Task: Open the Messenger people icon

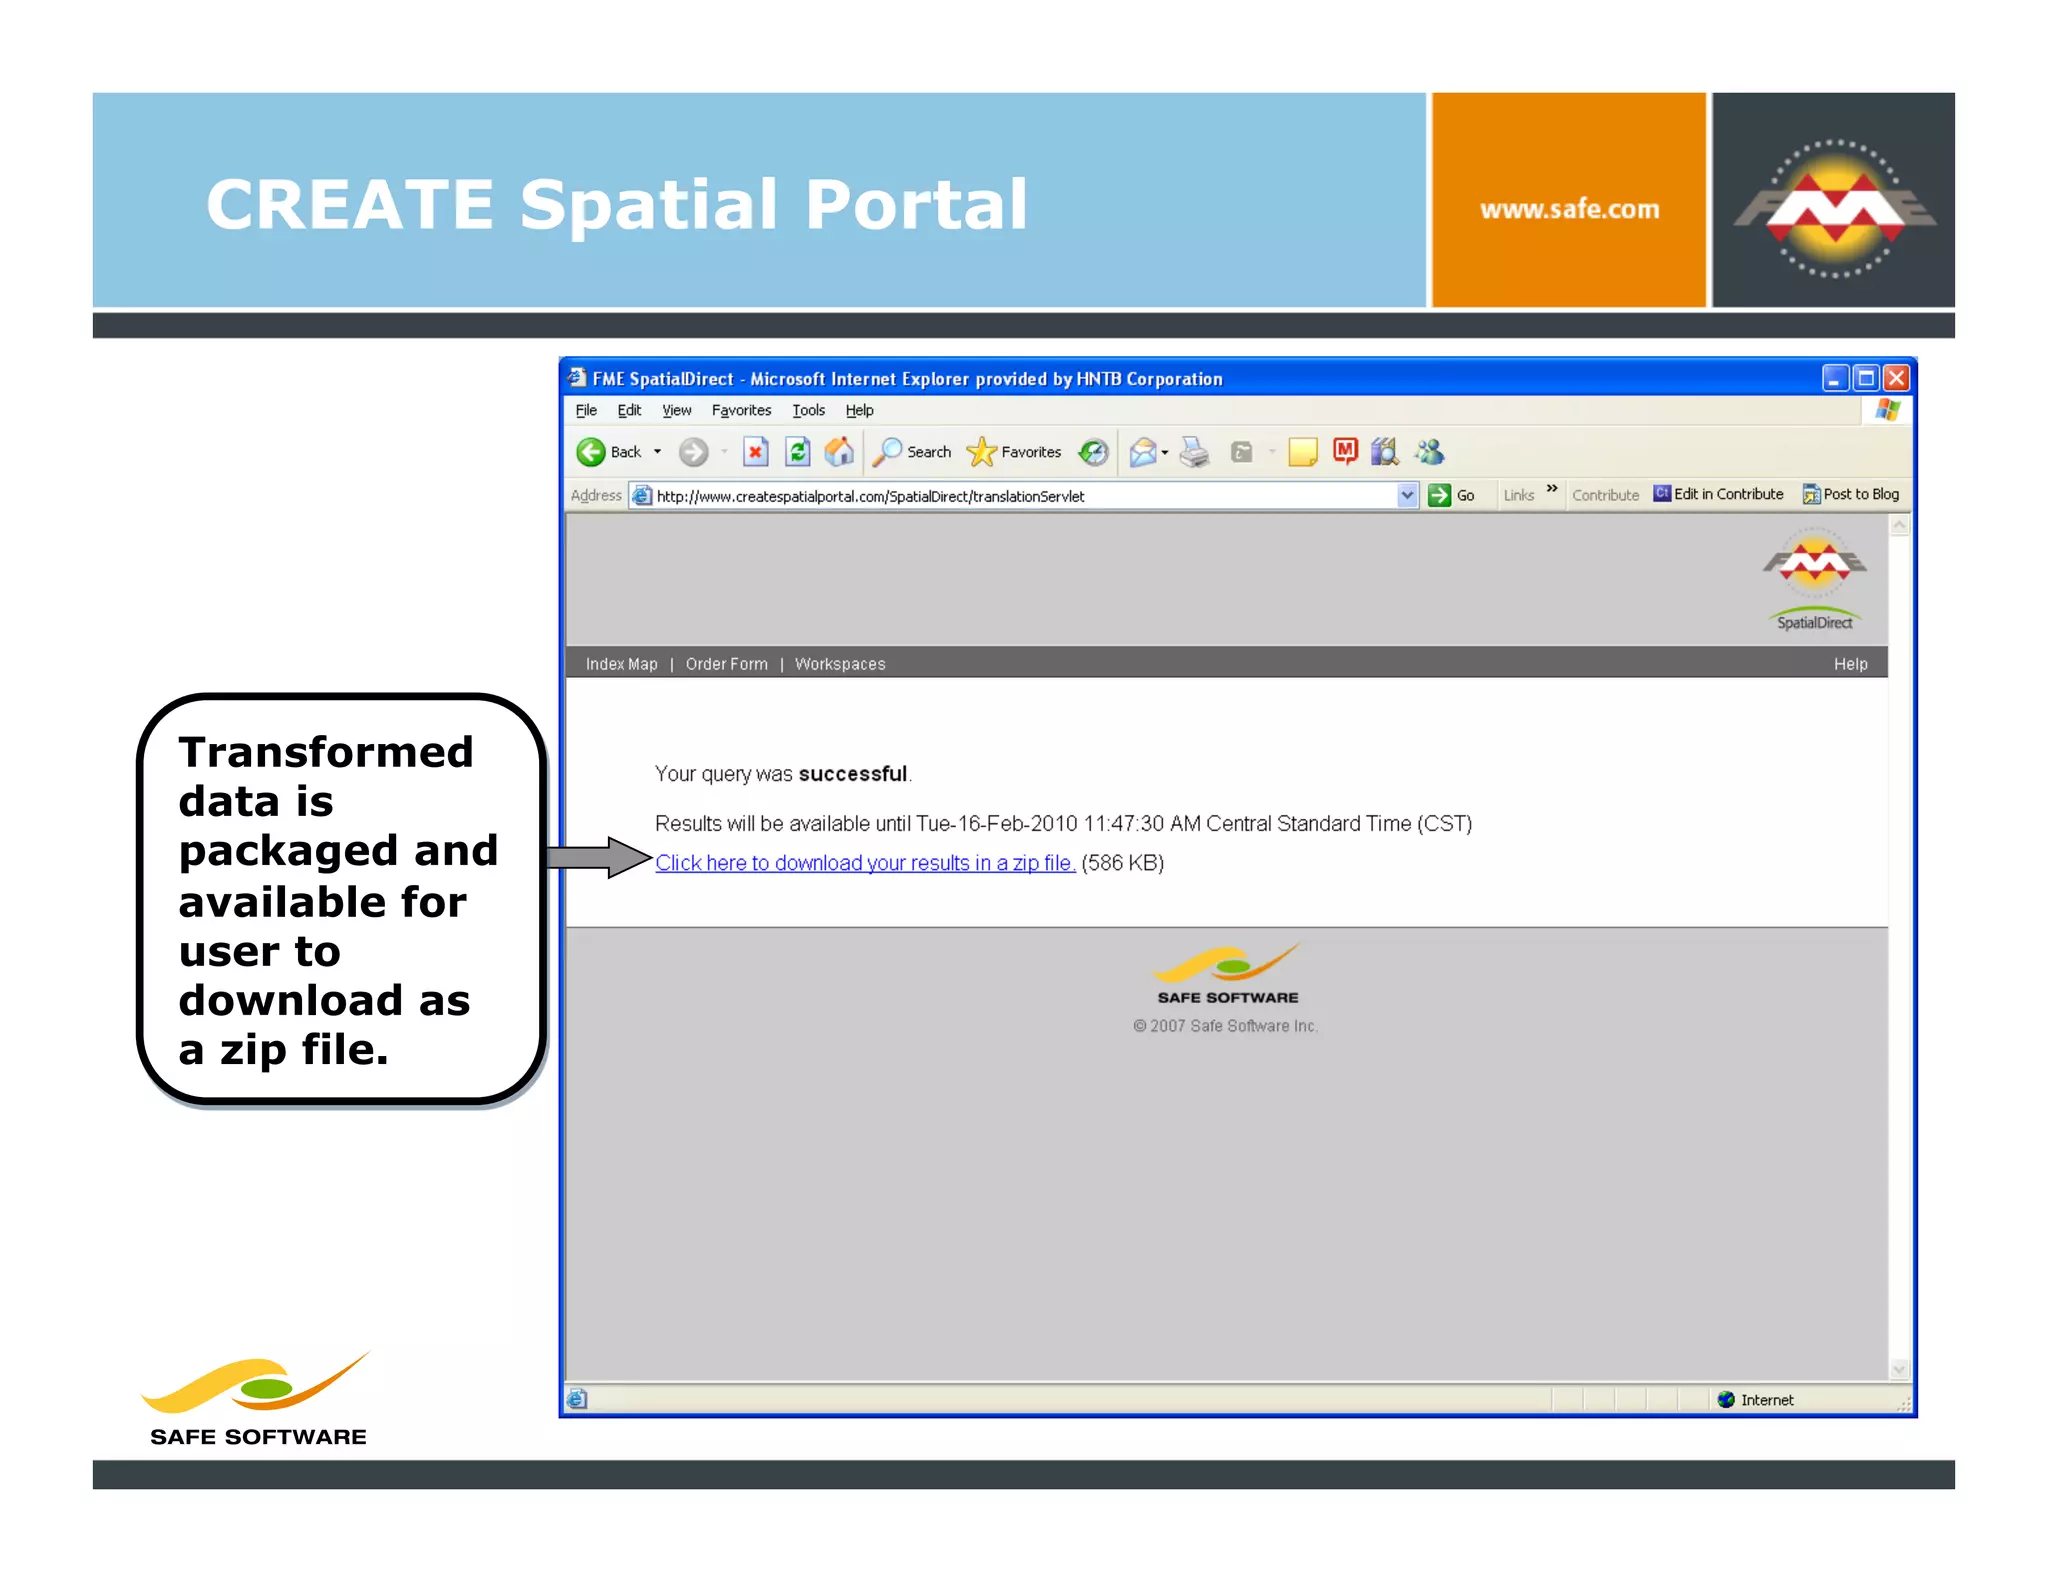Action: (1429, 452)
